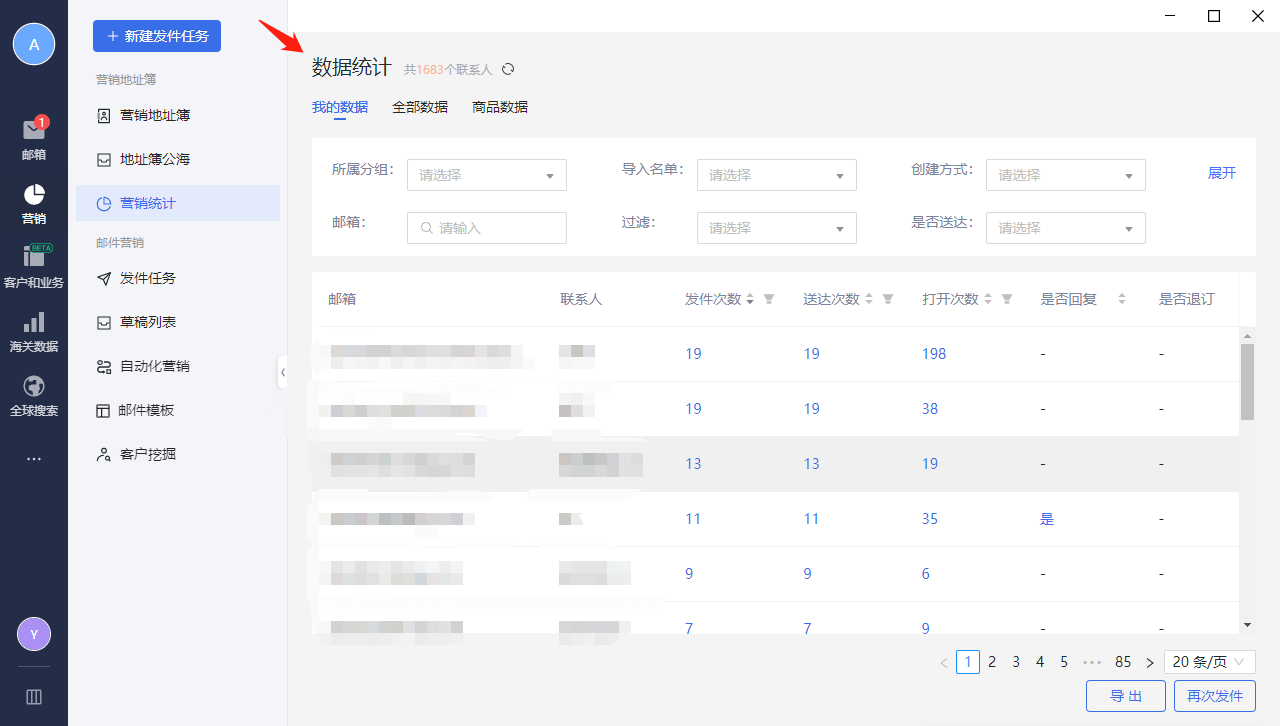This screenshot has height=726, width=1280.
Task: Click the refresh icon beside contact count
Action: click(x=508, y=69)
